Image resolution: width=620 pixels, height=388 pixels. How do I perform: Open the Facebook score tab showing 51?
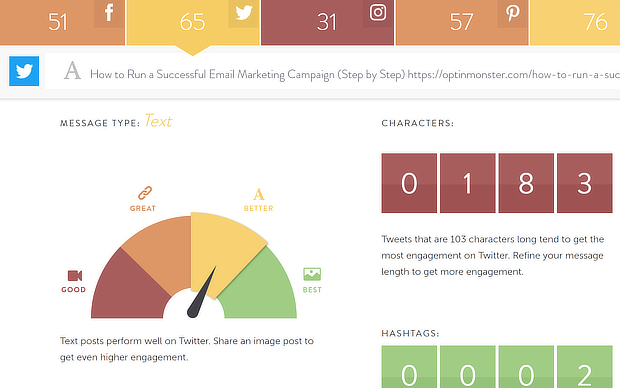62,22
